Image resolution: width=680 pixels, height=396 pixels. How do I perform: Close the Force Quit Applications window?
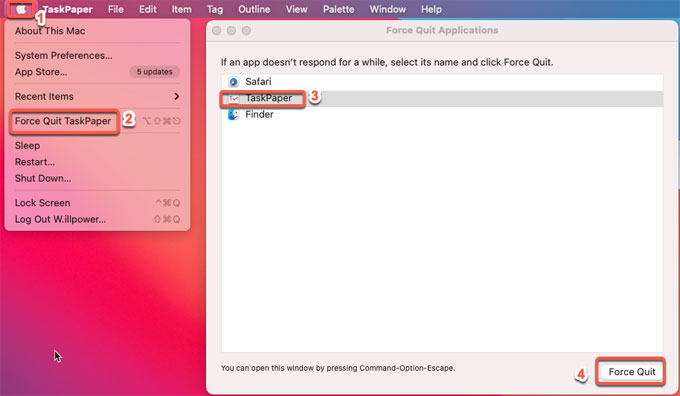[217, 30]
